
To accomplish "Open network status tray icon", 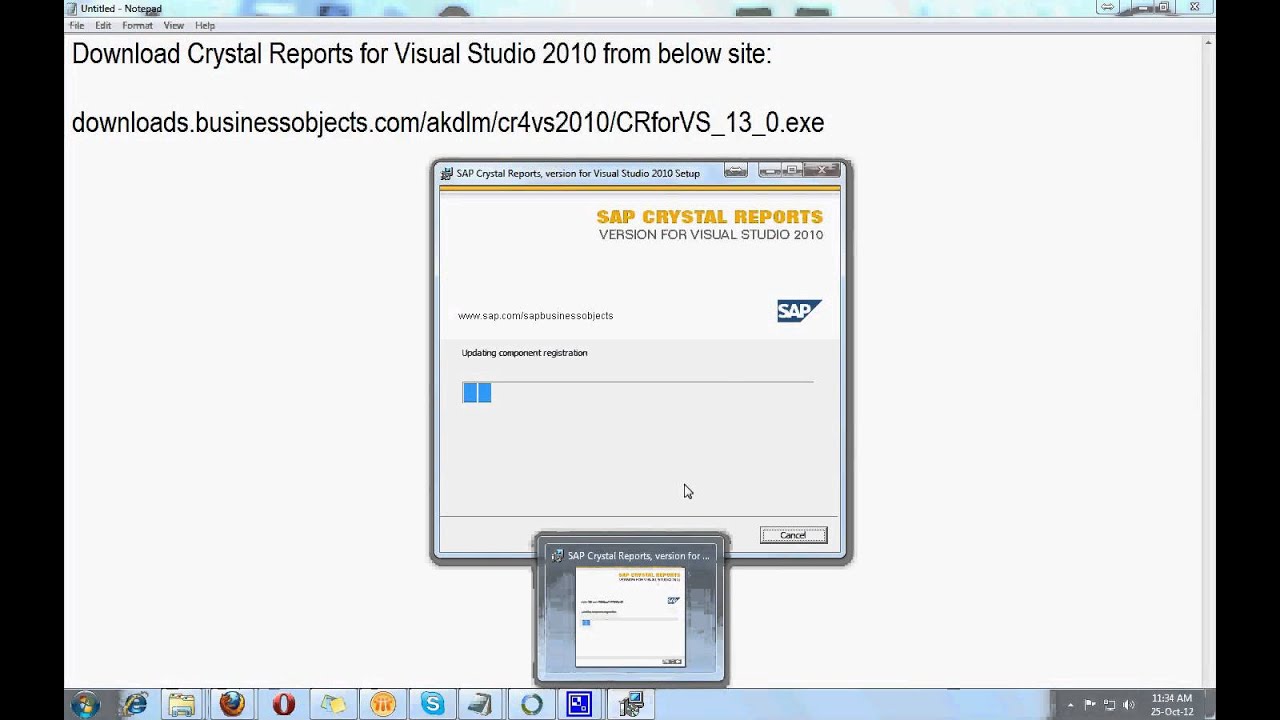I will click(1109, 704).
